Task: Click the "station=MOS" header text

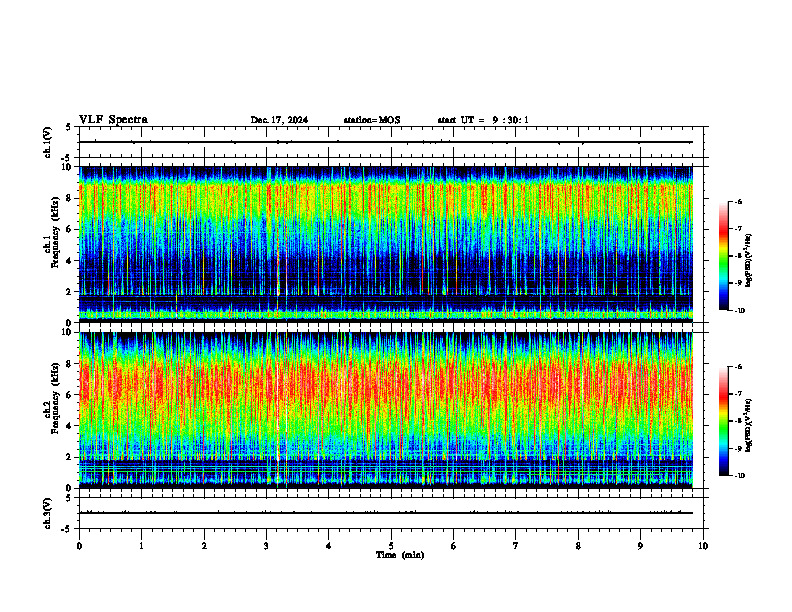Action: 372,120
